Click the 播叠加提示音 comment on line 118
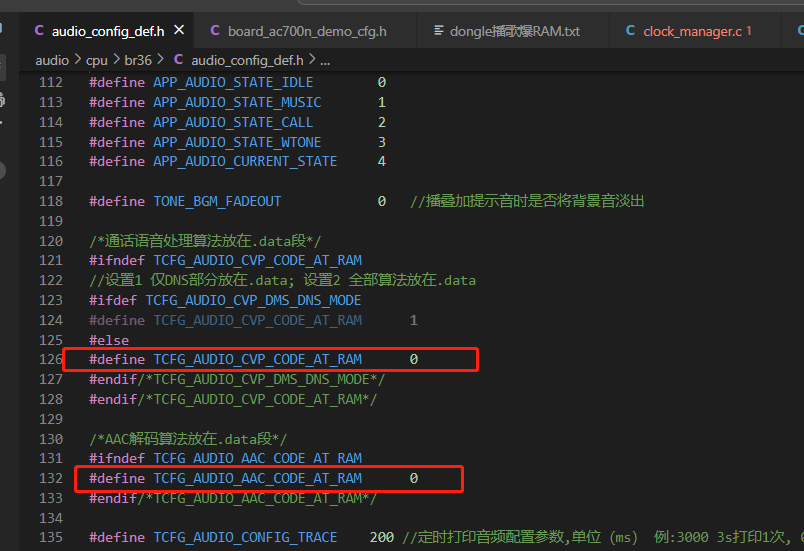This screenshot has height=551, width=804. coord(527,201)
